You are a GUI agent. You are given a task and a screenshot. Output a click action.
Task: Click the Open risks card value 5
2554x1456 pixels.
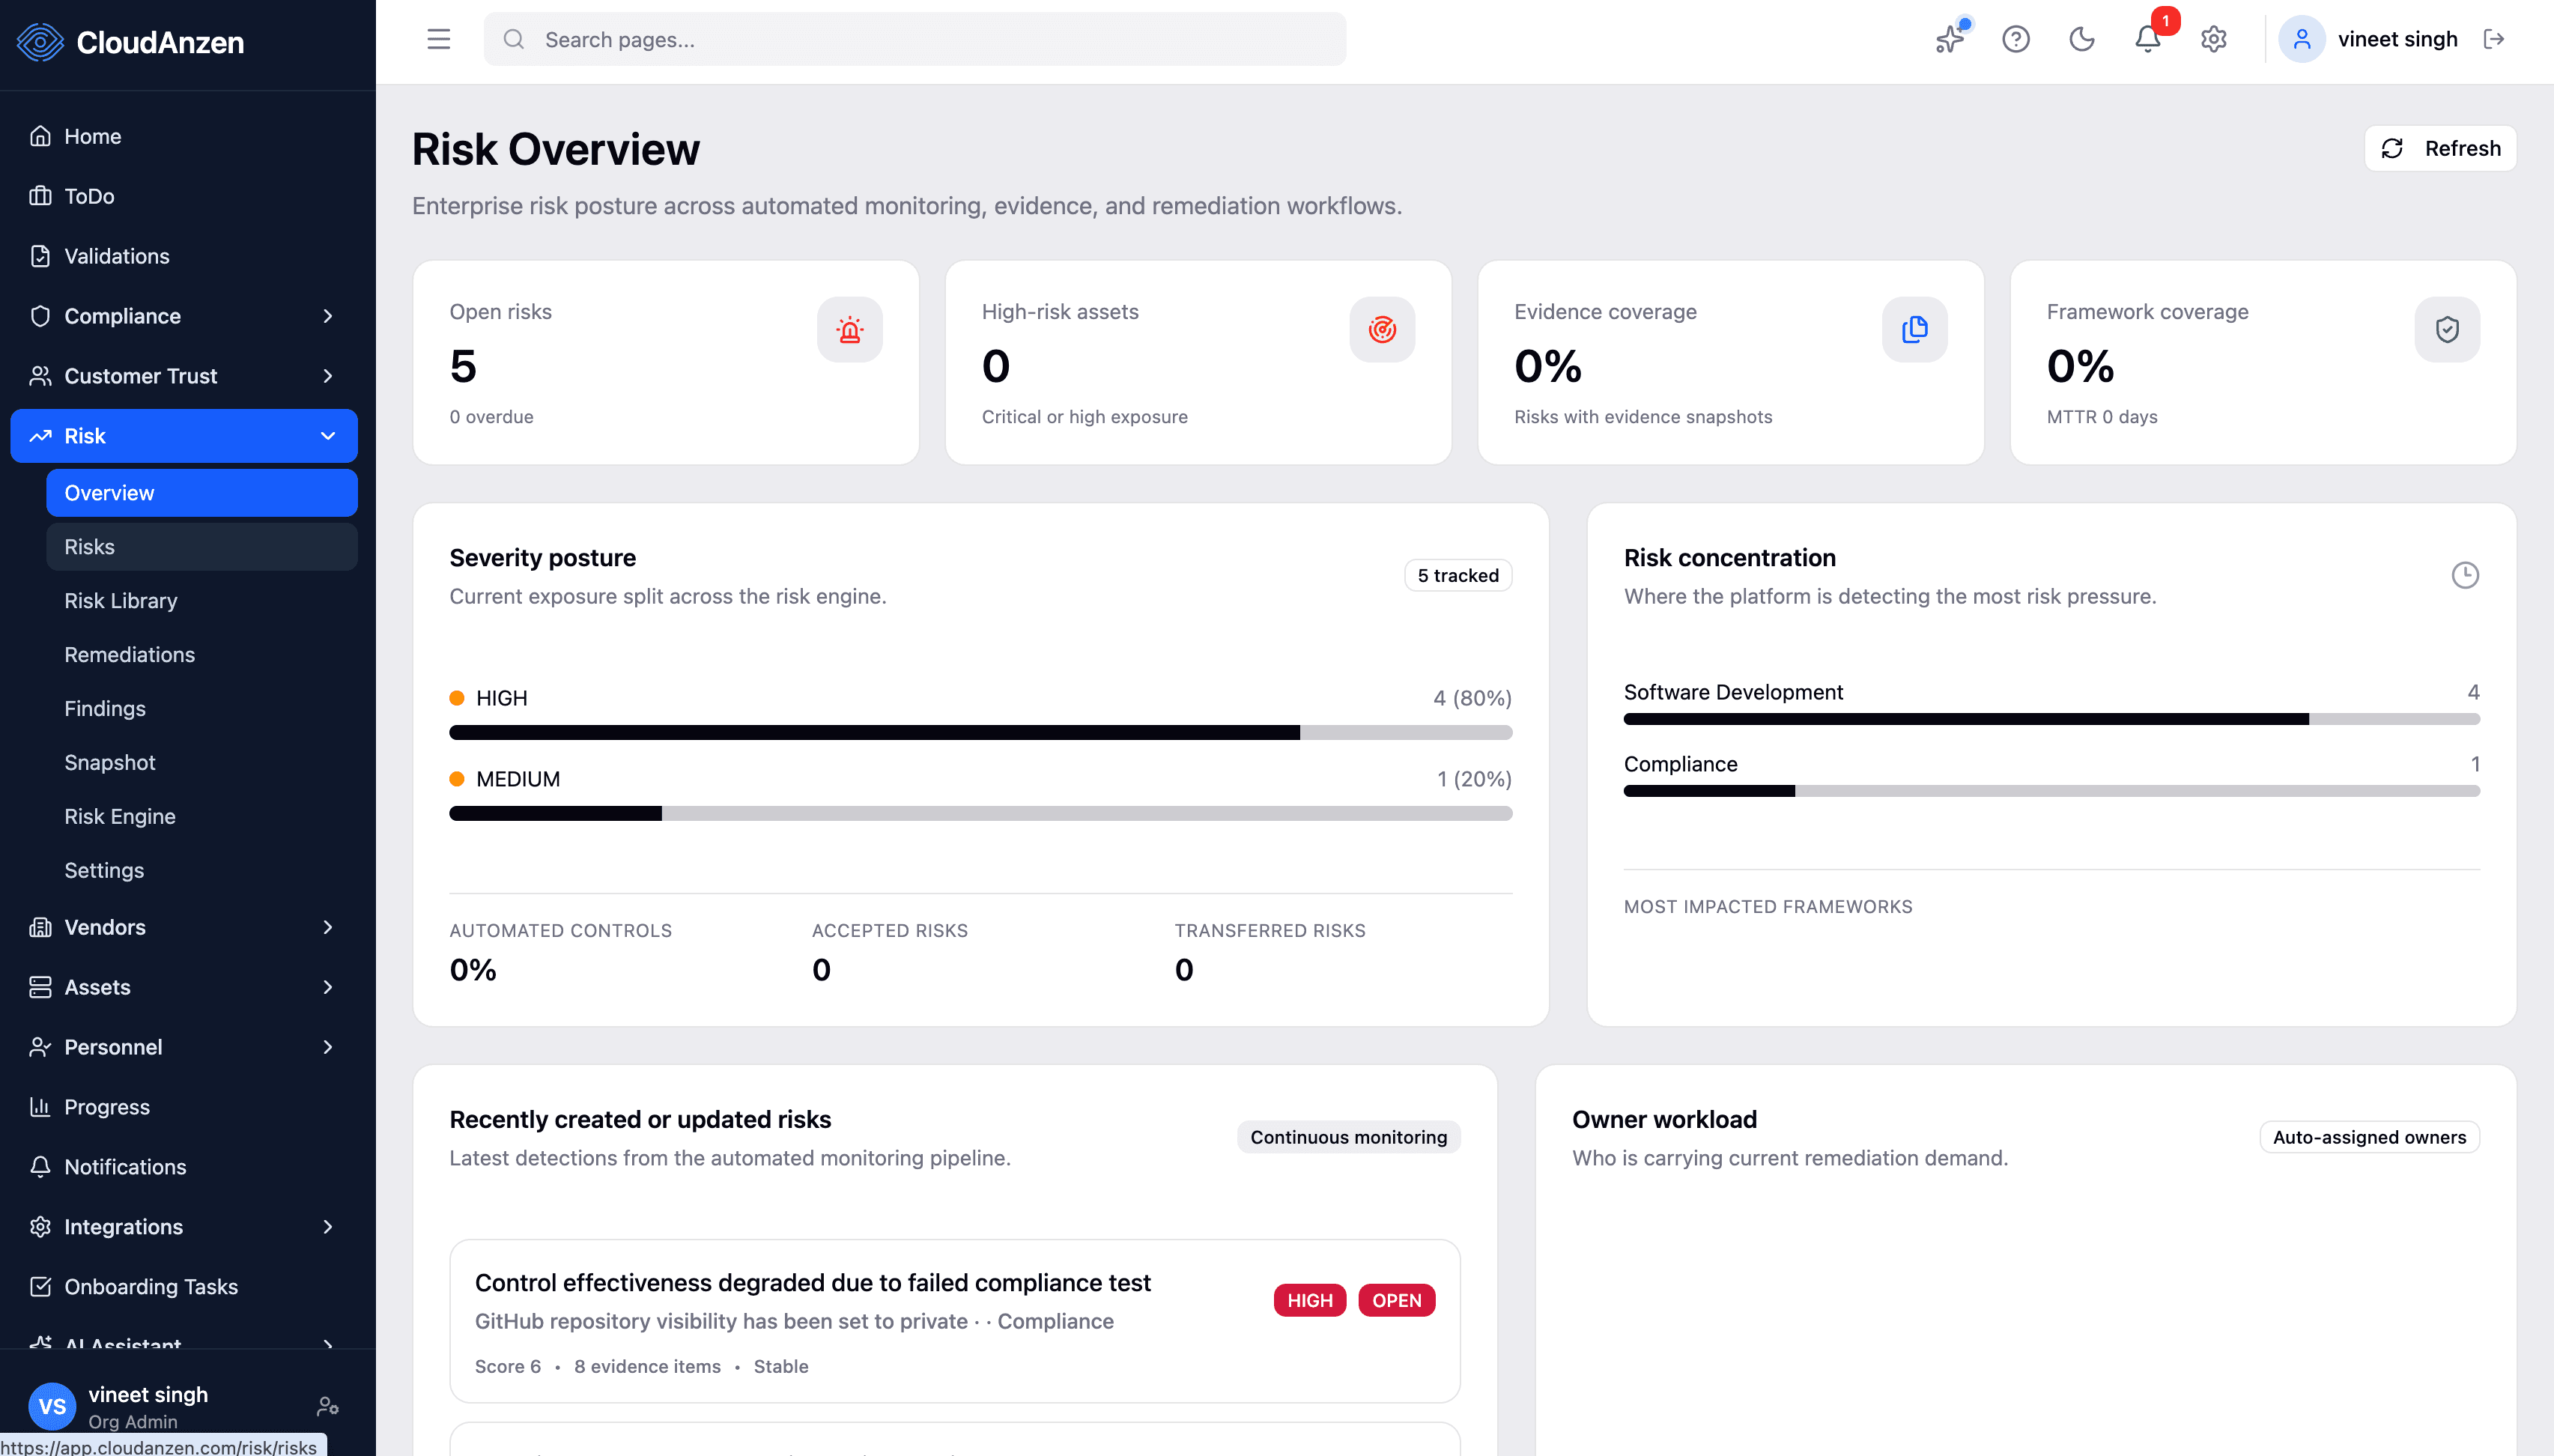tap(463, 366)
